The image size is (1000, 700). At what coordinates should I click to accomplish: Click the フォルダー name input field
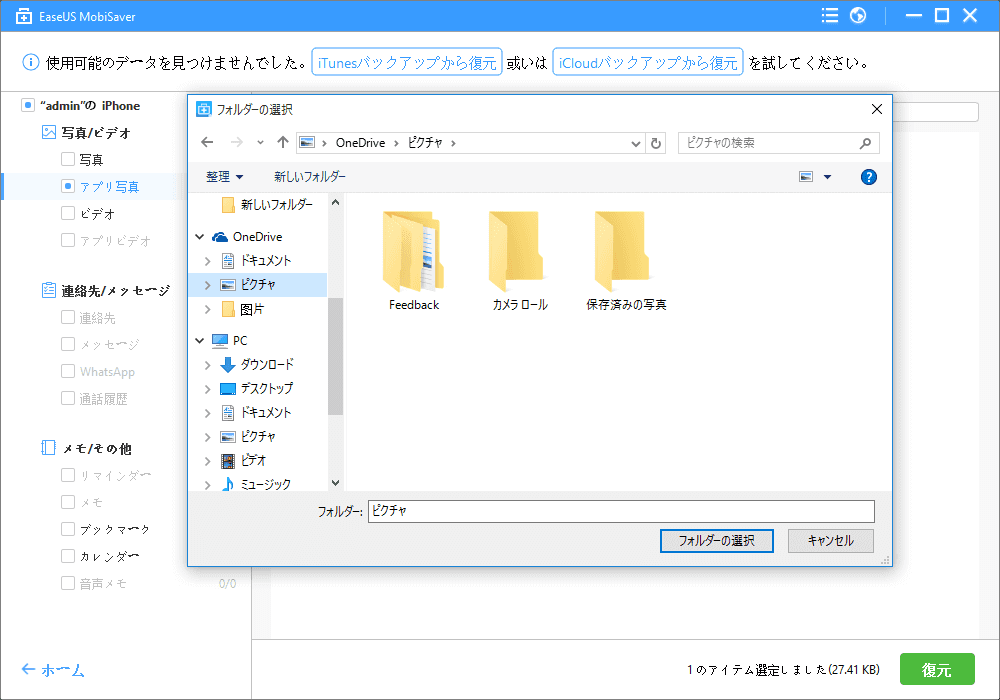pos(621,511)
